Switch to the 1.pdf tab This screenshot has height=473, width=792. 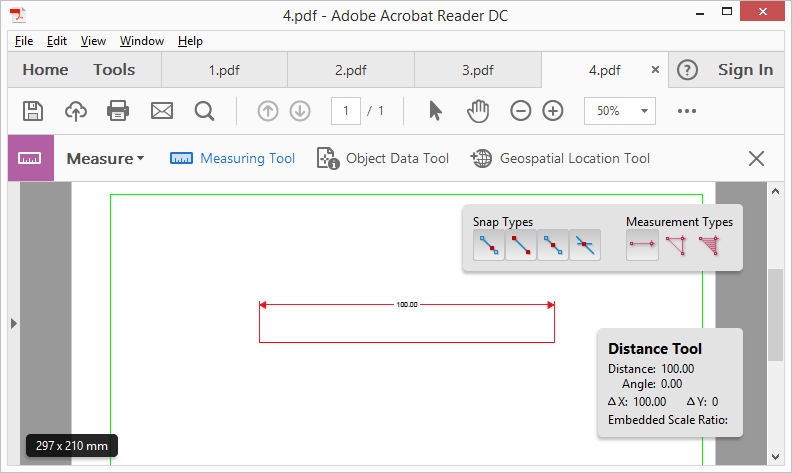pyautogui.click(x=224, y=70)
